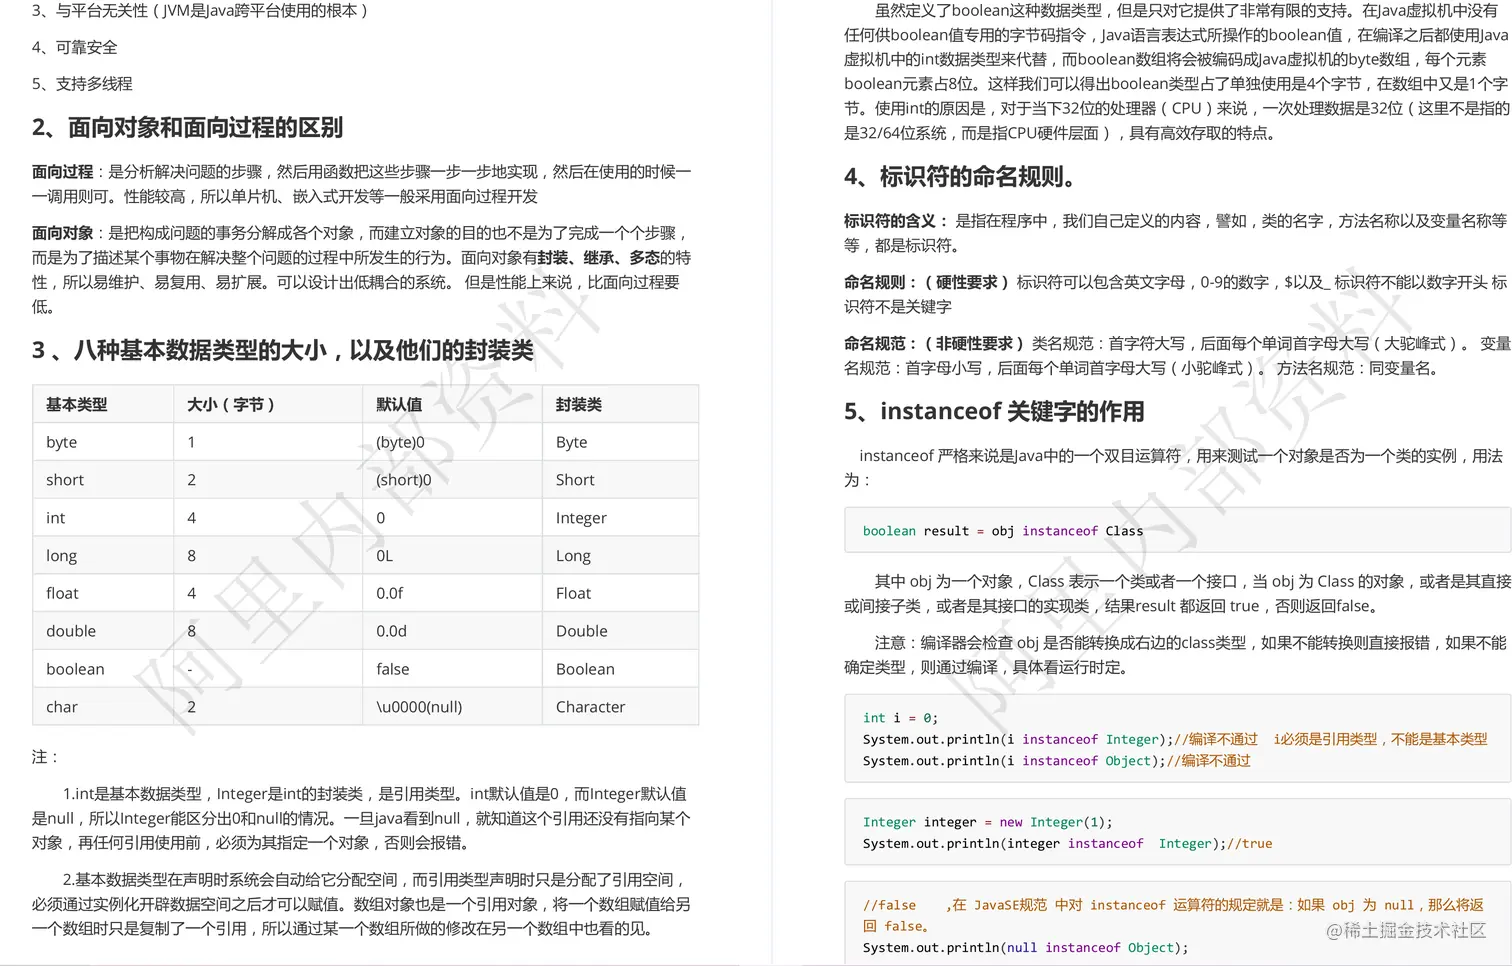Select list item "4、可靠安全"

coord(74,47)
